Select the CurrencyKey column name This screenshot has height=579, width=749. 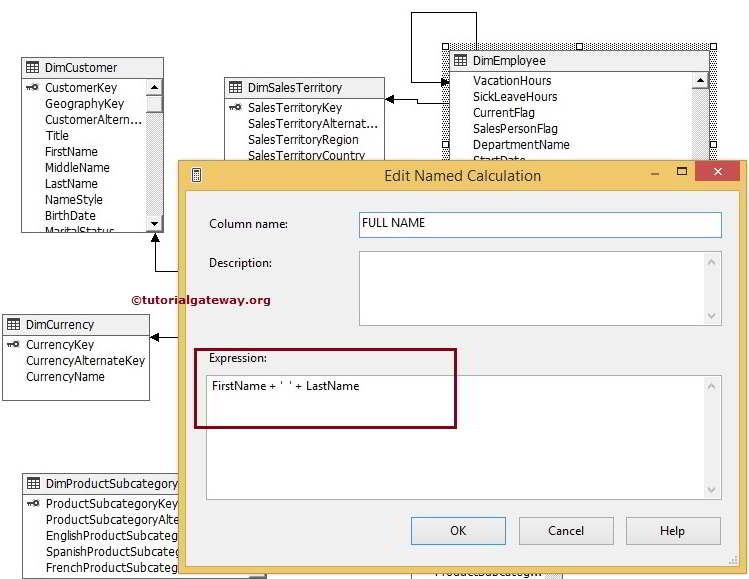click(60, 344)
